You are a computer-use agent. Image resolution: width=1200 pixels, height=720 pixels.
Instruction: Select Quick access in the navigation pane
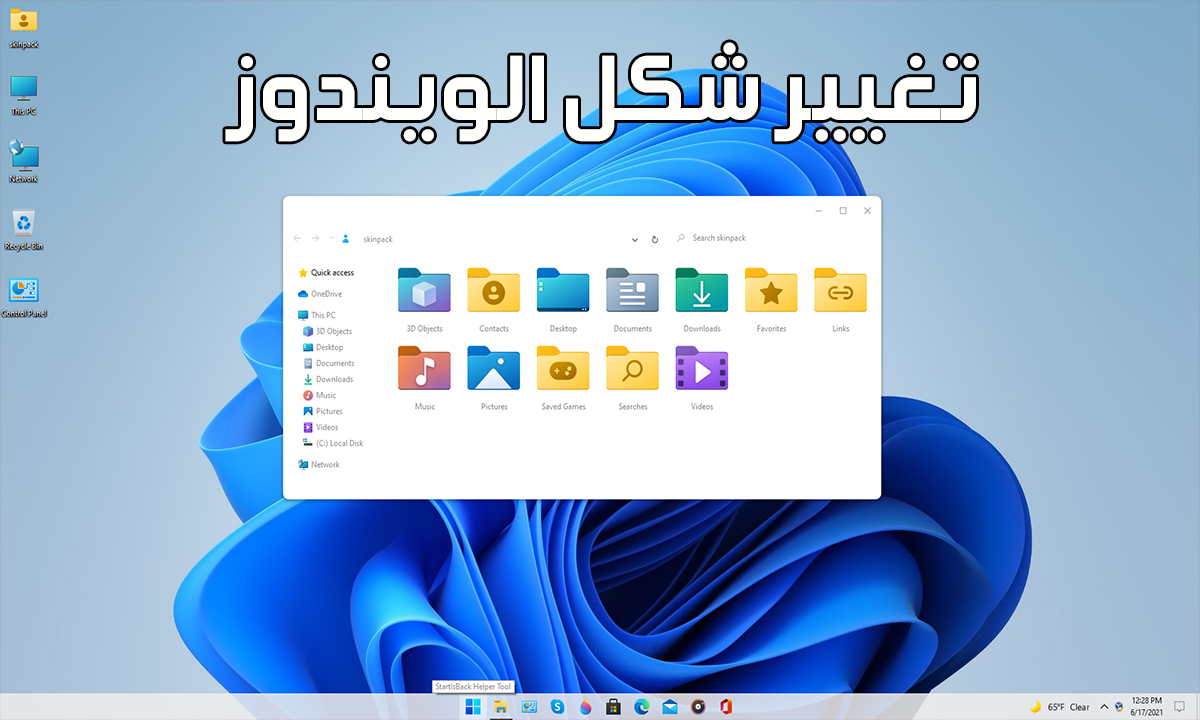click(326, 272)
